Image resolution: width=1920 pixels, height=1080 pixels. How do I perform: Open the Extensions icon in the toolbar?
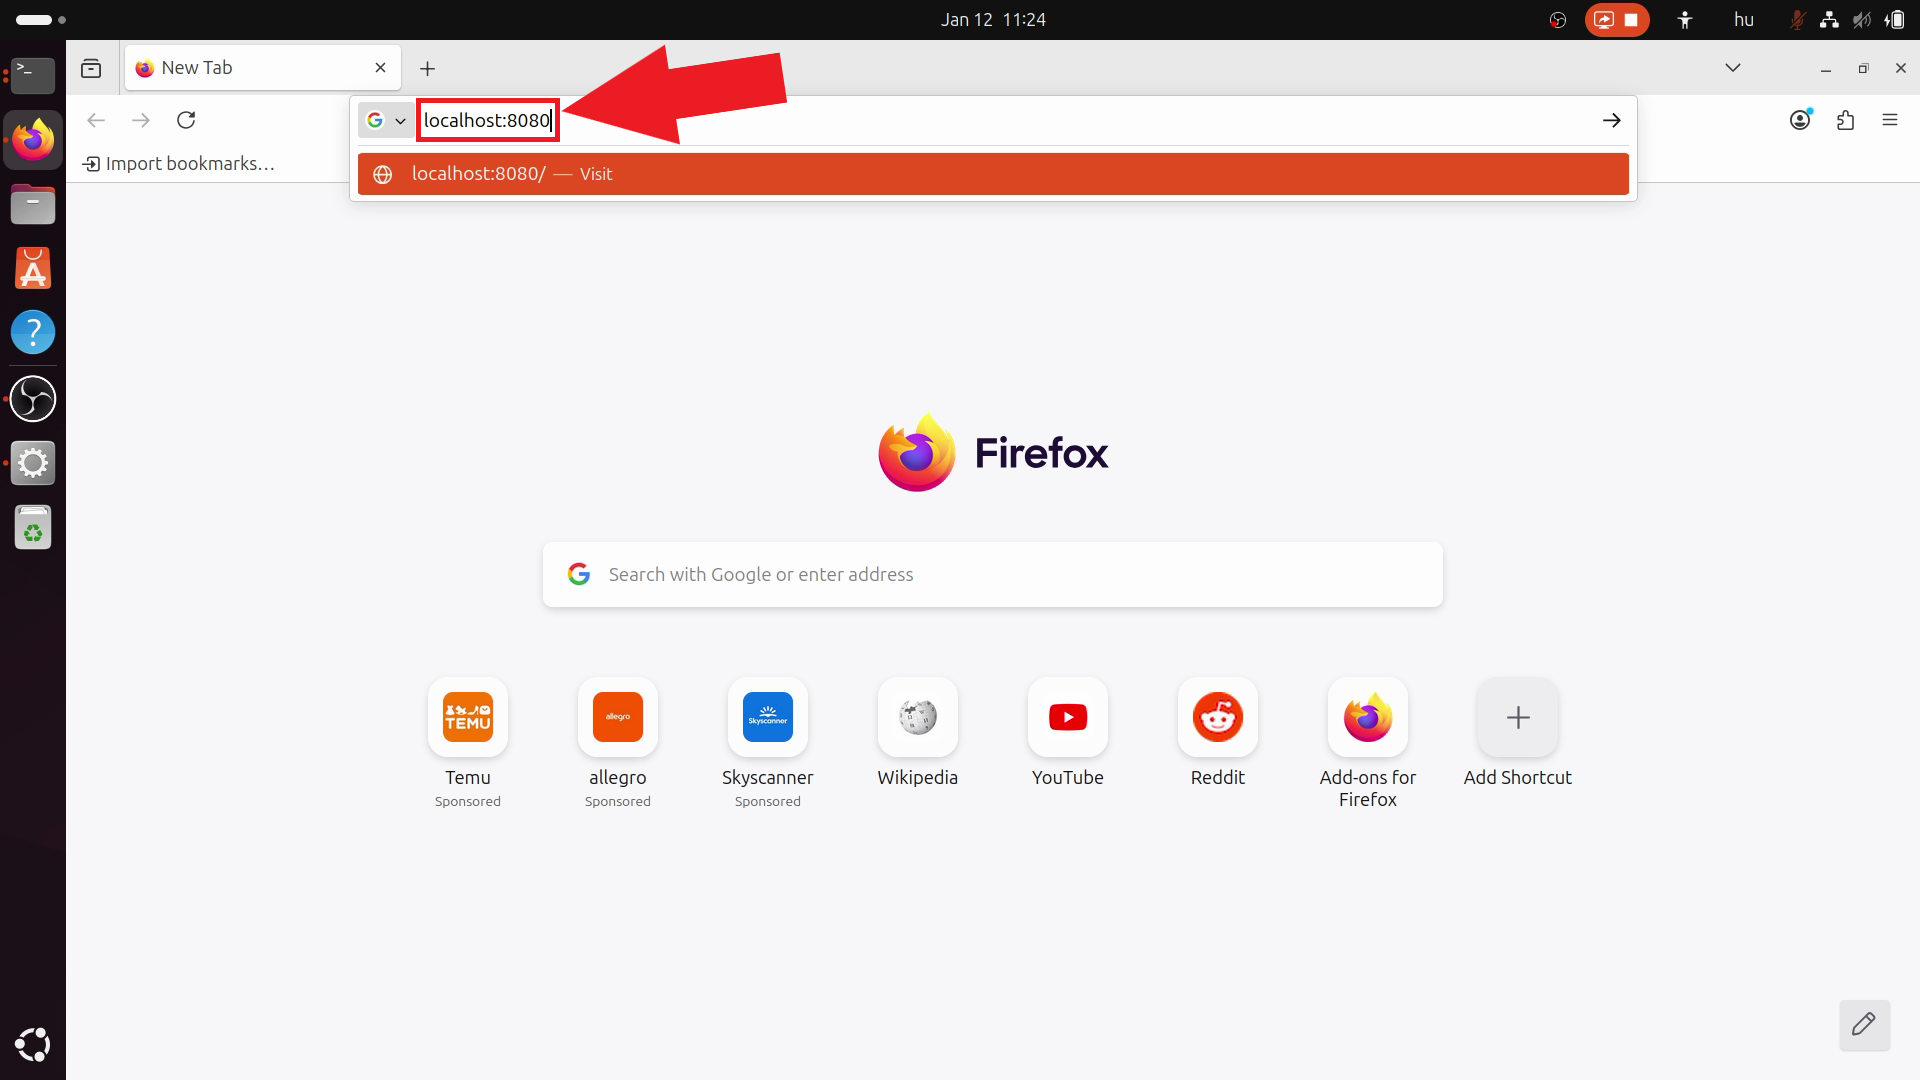pos(1845,120)
